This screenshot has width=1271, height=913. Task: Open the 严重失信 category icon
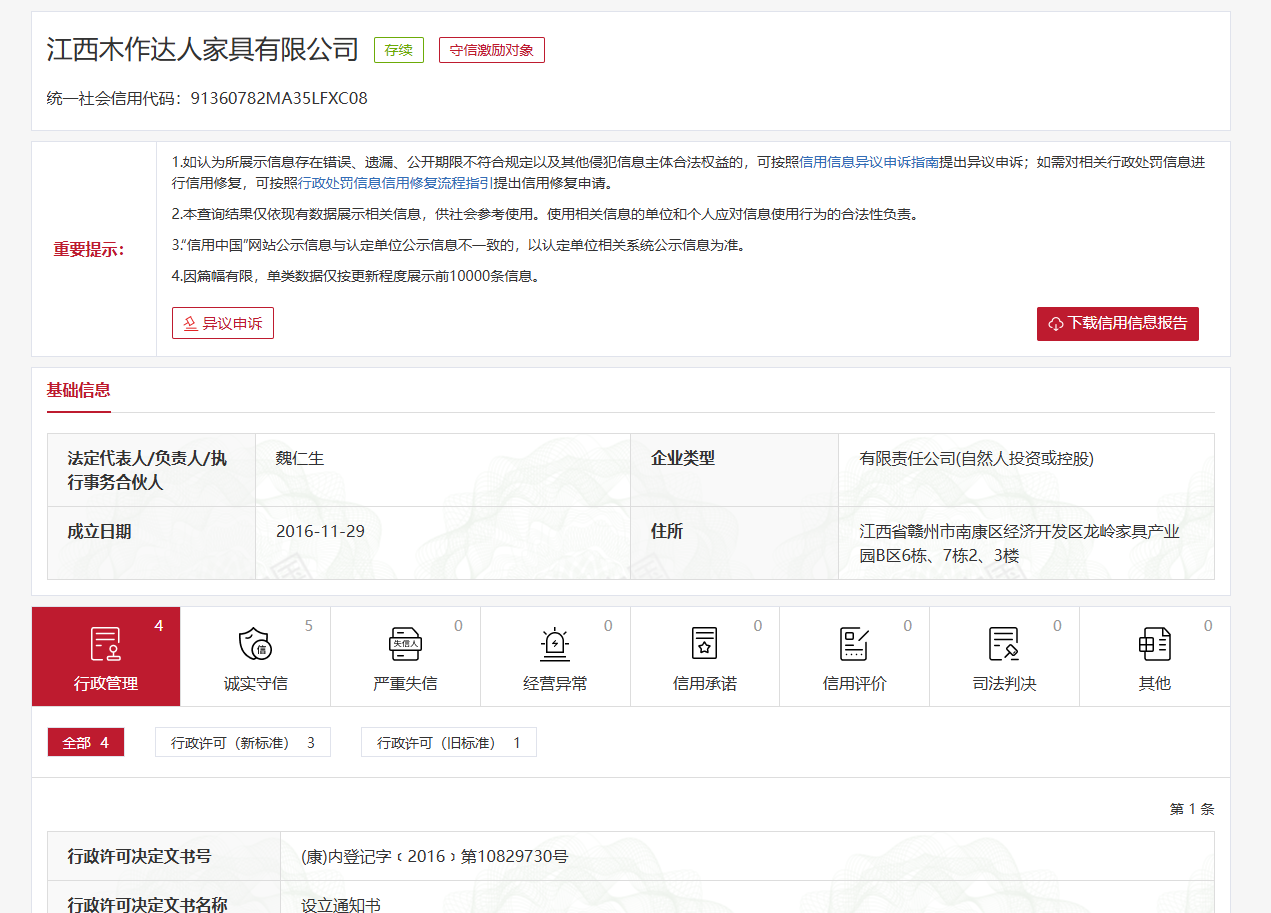tap(405, 644)
